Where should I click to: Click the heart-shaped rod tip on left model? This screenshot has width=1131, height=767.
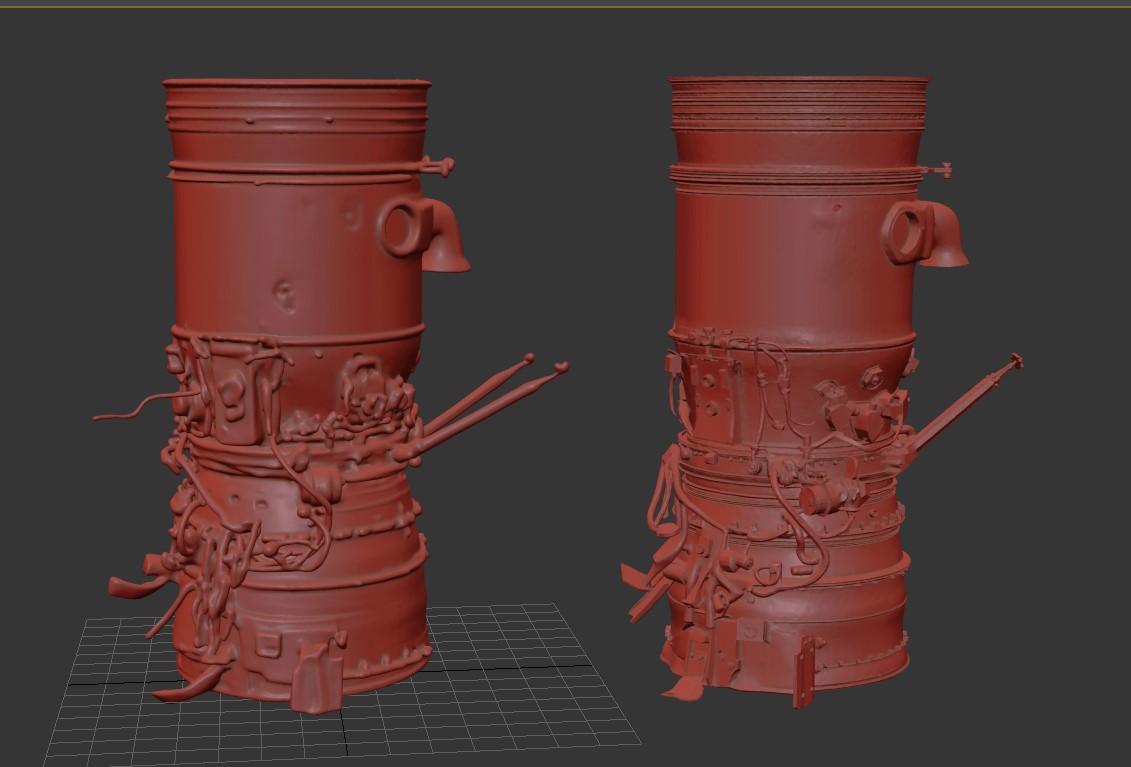(x=560, y=368)
